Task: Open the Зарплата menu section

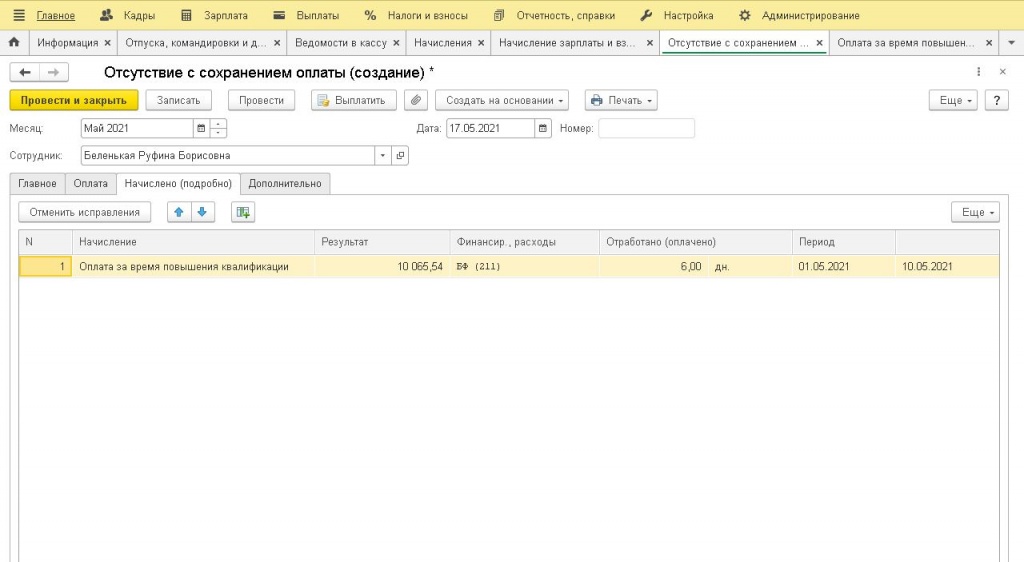Action: coord(214,15)
